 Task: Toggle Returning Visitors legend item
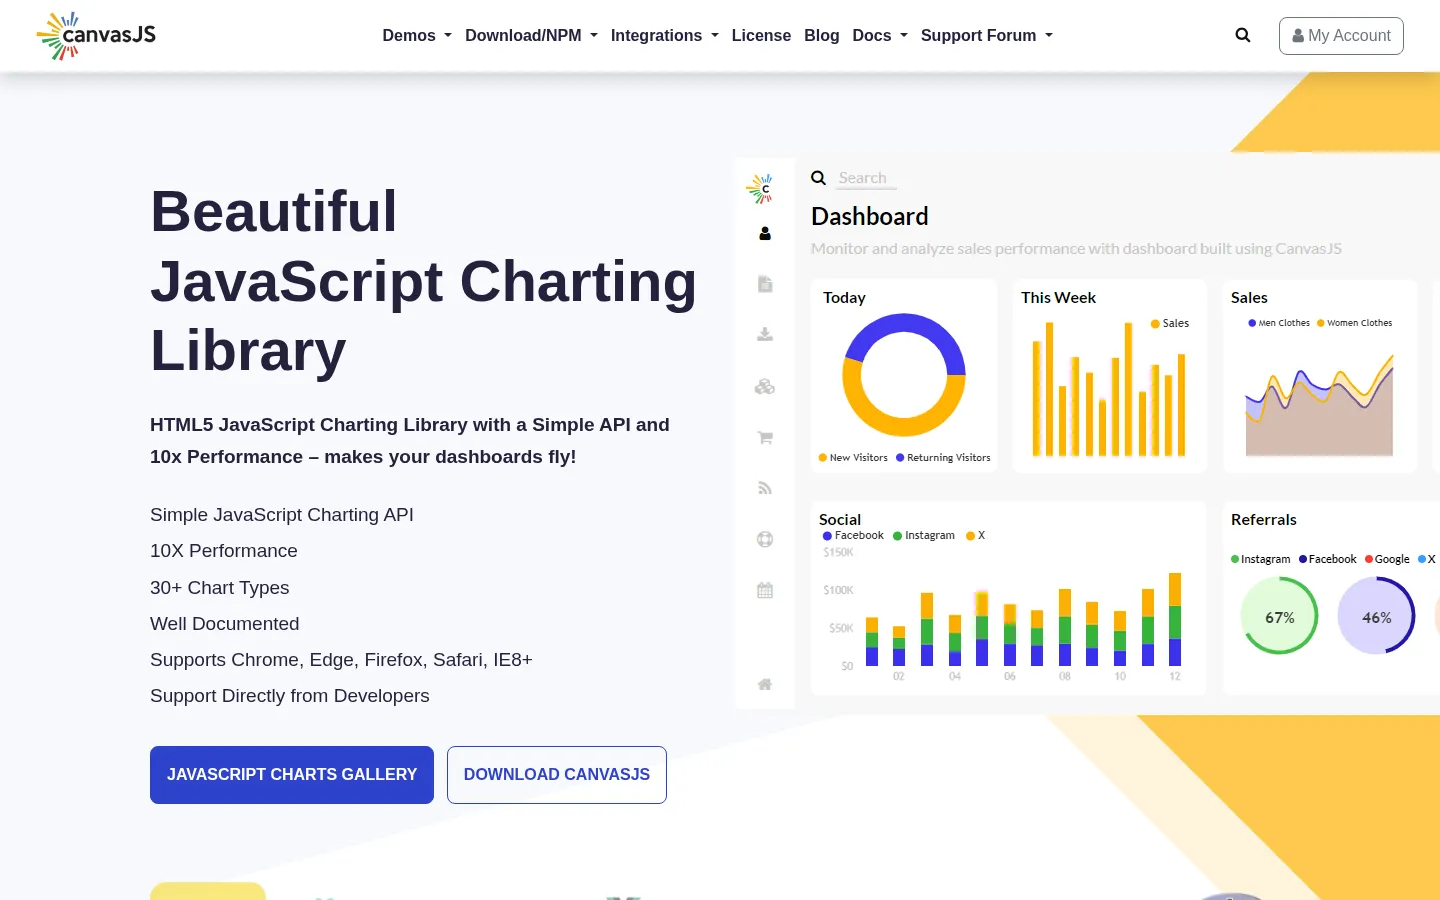pos(943,458)
